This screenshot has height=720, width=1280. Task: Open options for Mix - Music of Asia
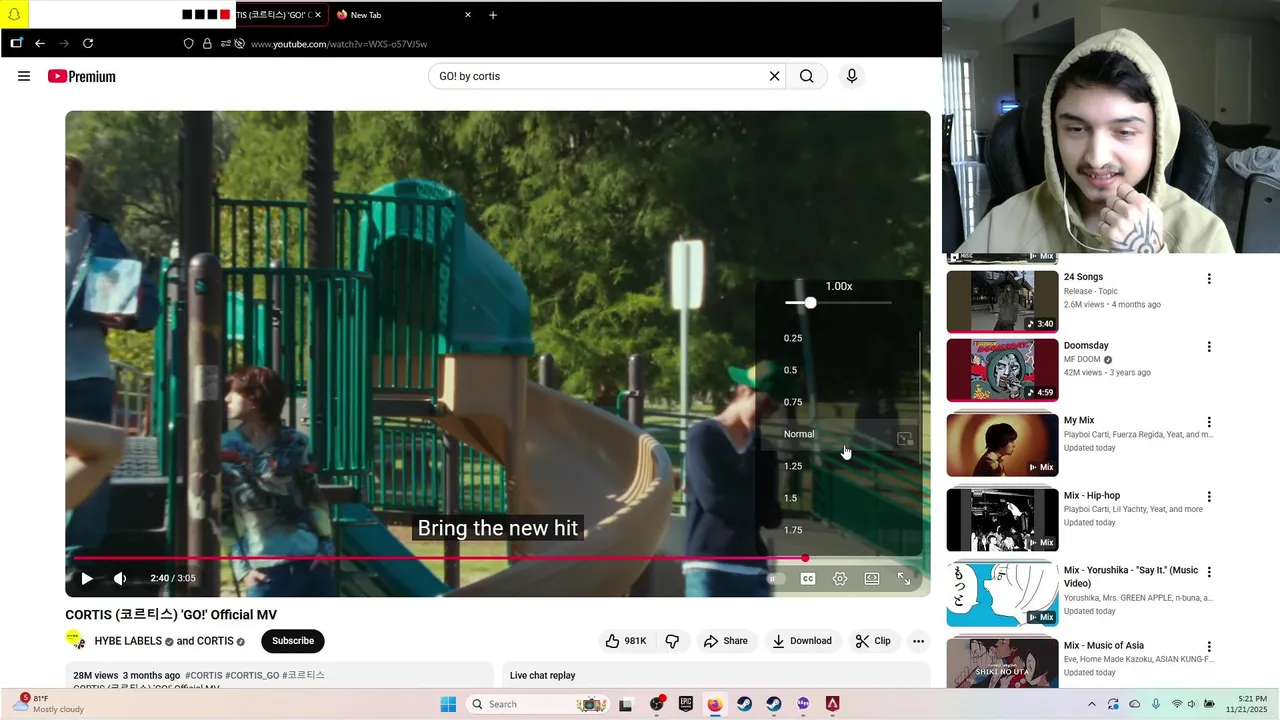pos(1209,647)
